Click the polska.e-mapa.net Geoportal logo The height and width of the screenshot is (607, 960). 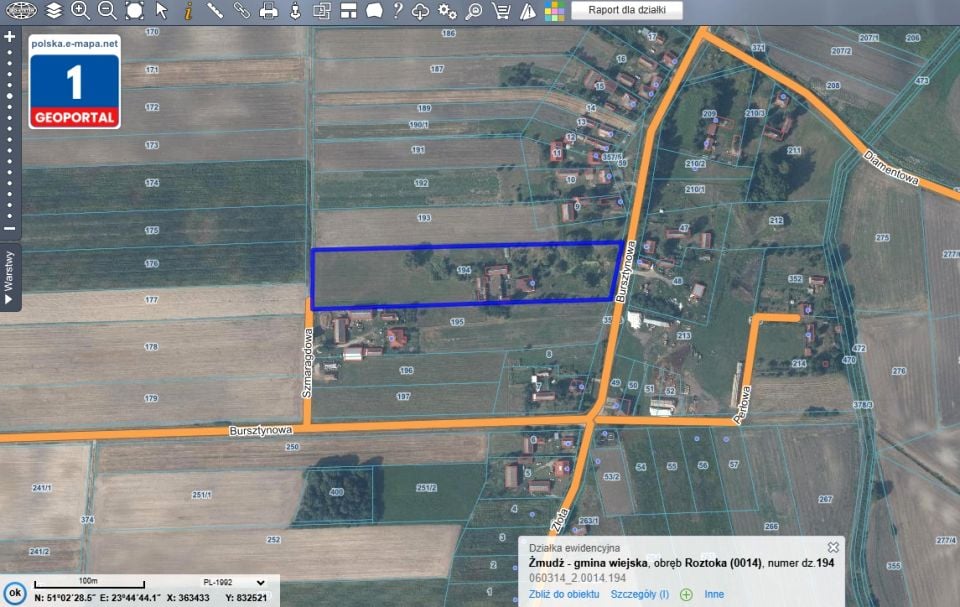[x=75, y=81]
